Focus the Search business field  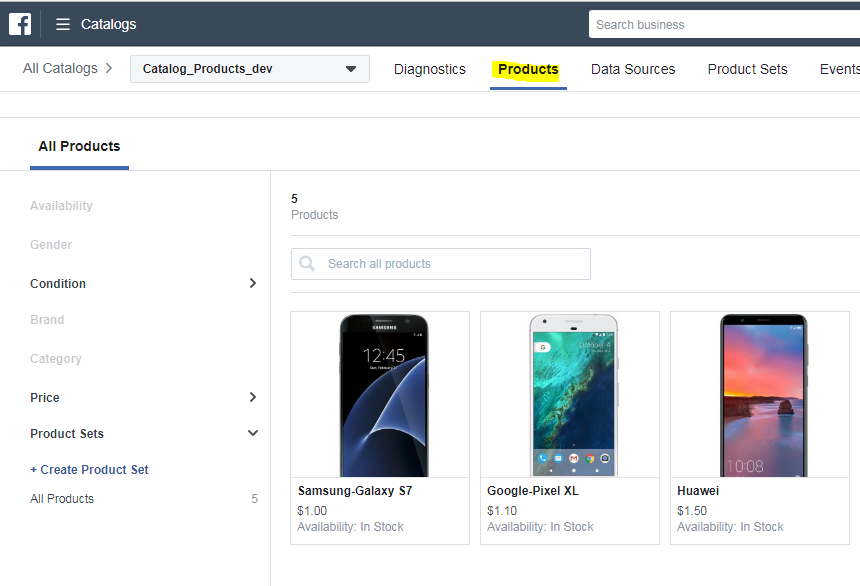click(724, 25)
